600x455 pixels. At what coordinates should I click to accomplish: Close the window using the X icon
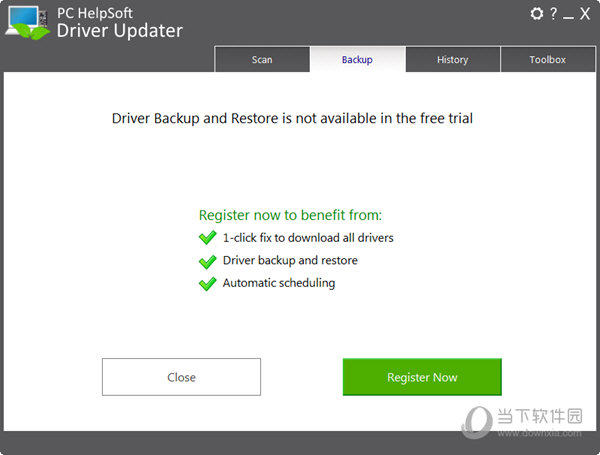tap(585, 14)
